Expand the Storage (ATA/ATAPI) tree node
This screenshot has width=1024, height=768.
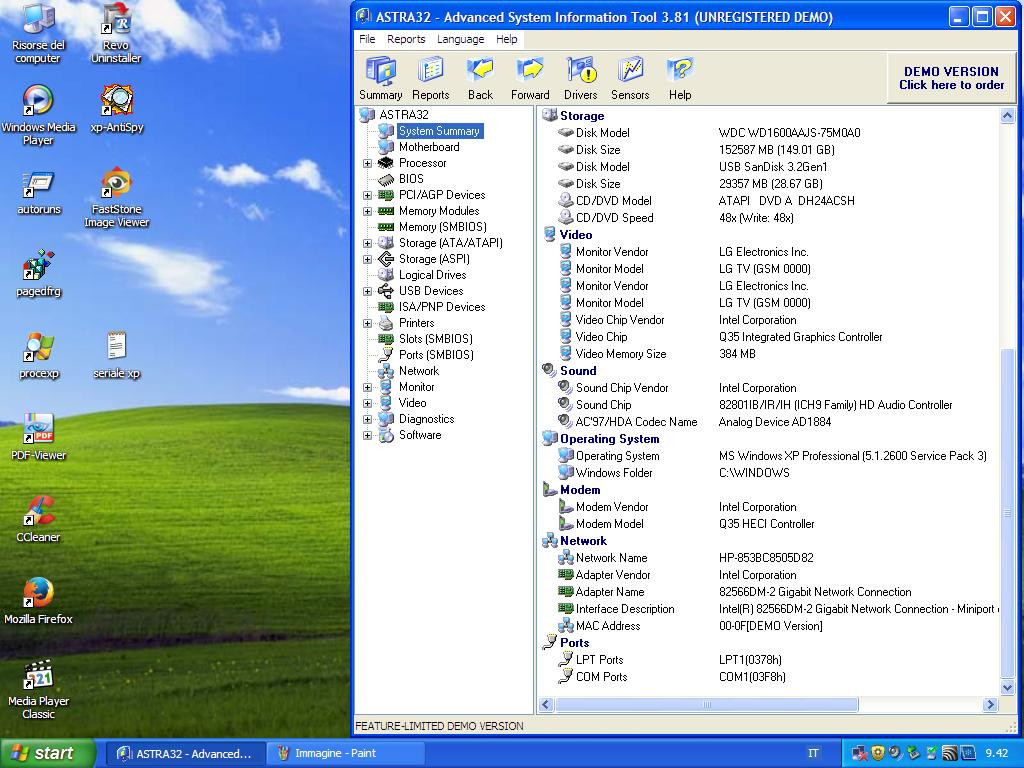367,243
